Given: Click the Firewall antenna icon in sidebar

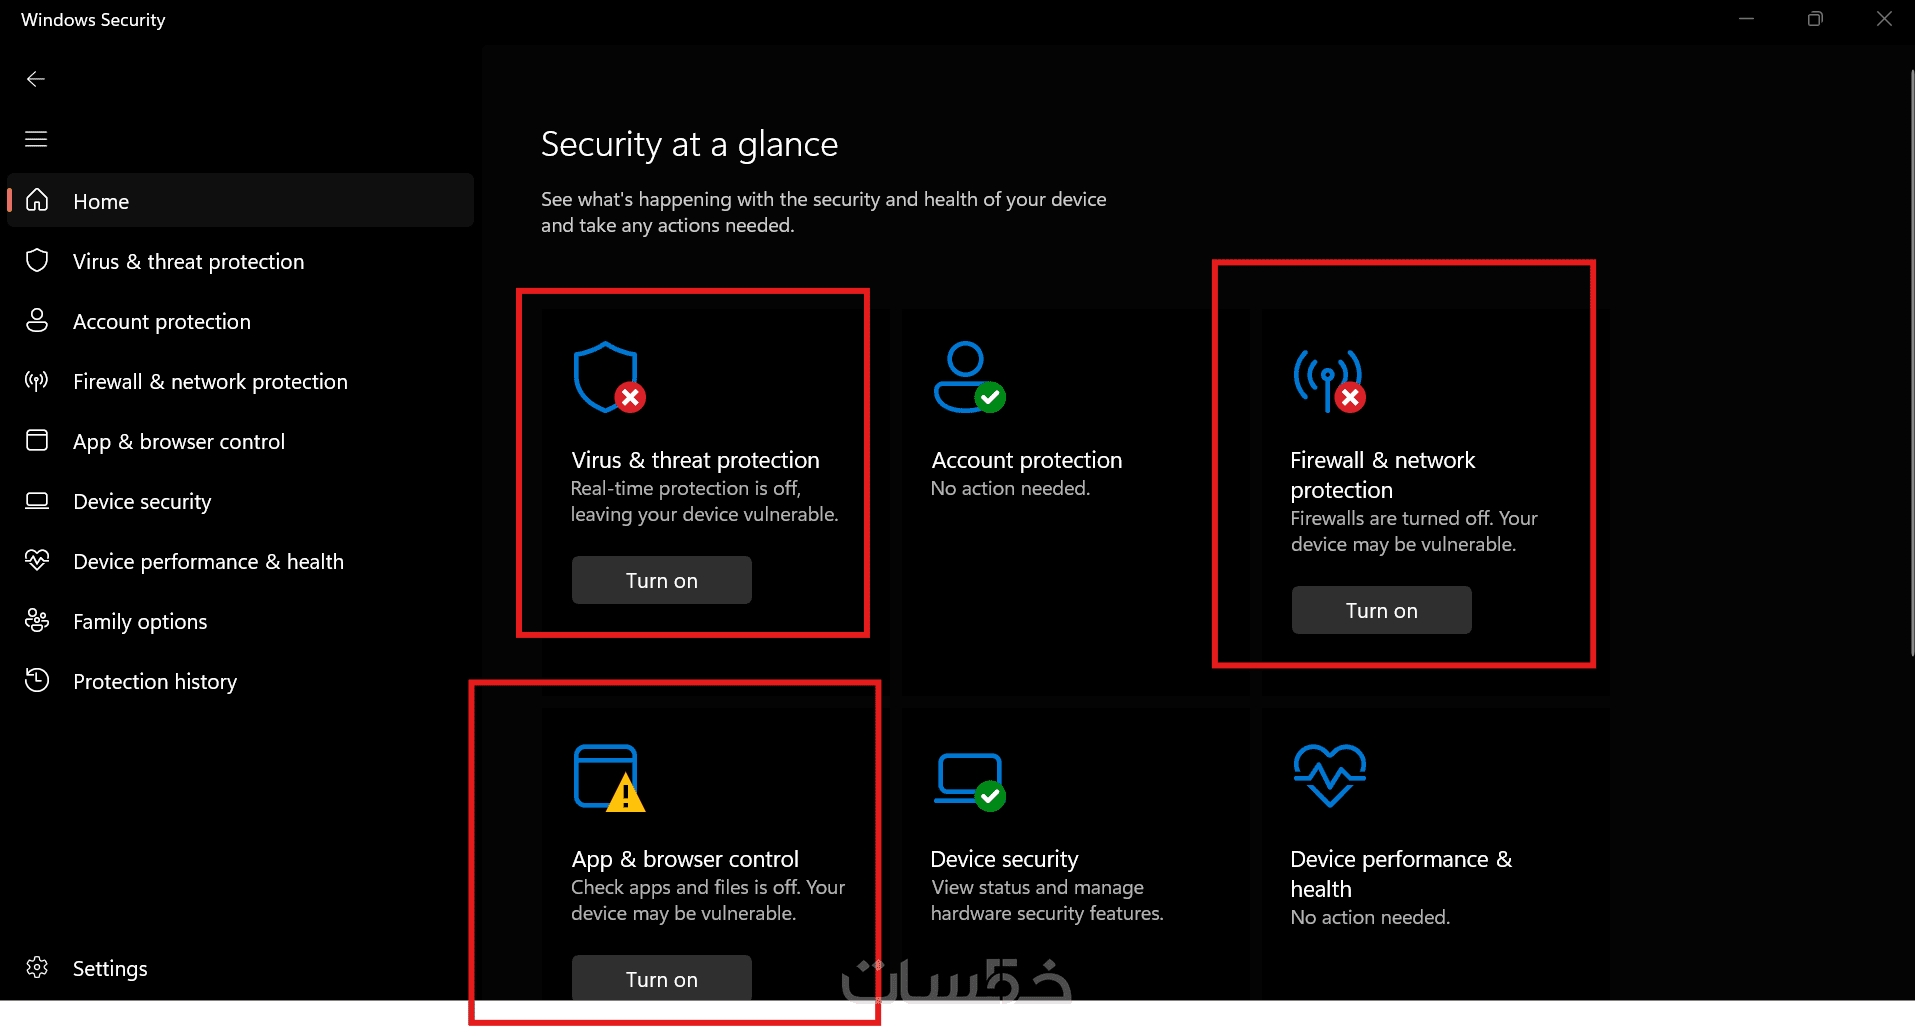Looking at the screenshot, I should point(37,381).
